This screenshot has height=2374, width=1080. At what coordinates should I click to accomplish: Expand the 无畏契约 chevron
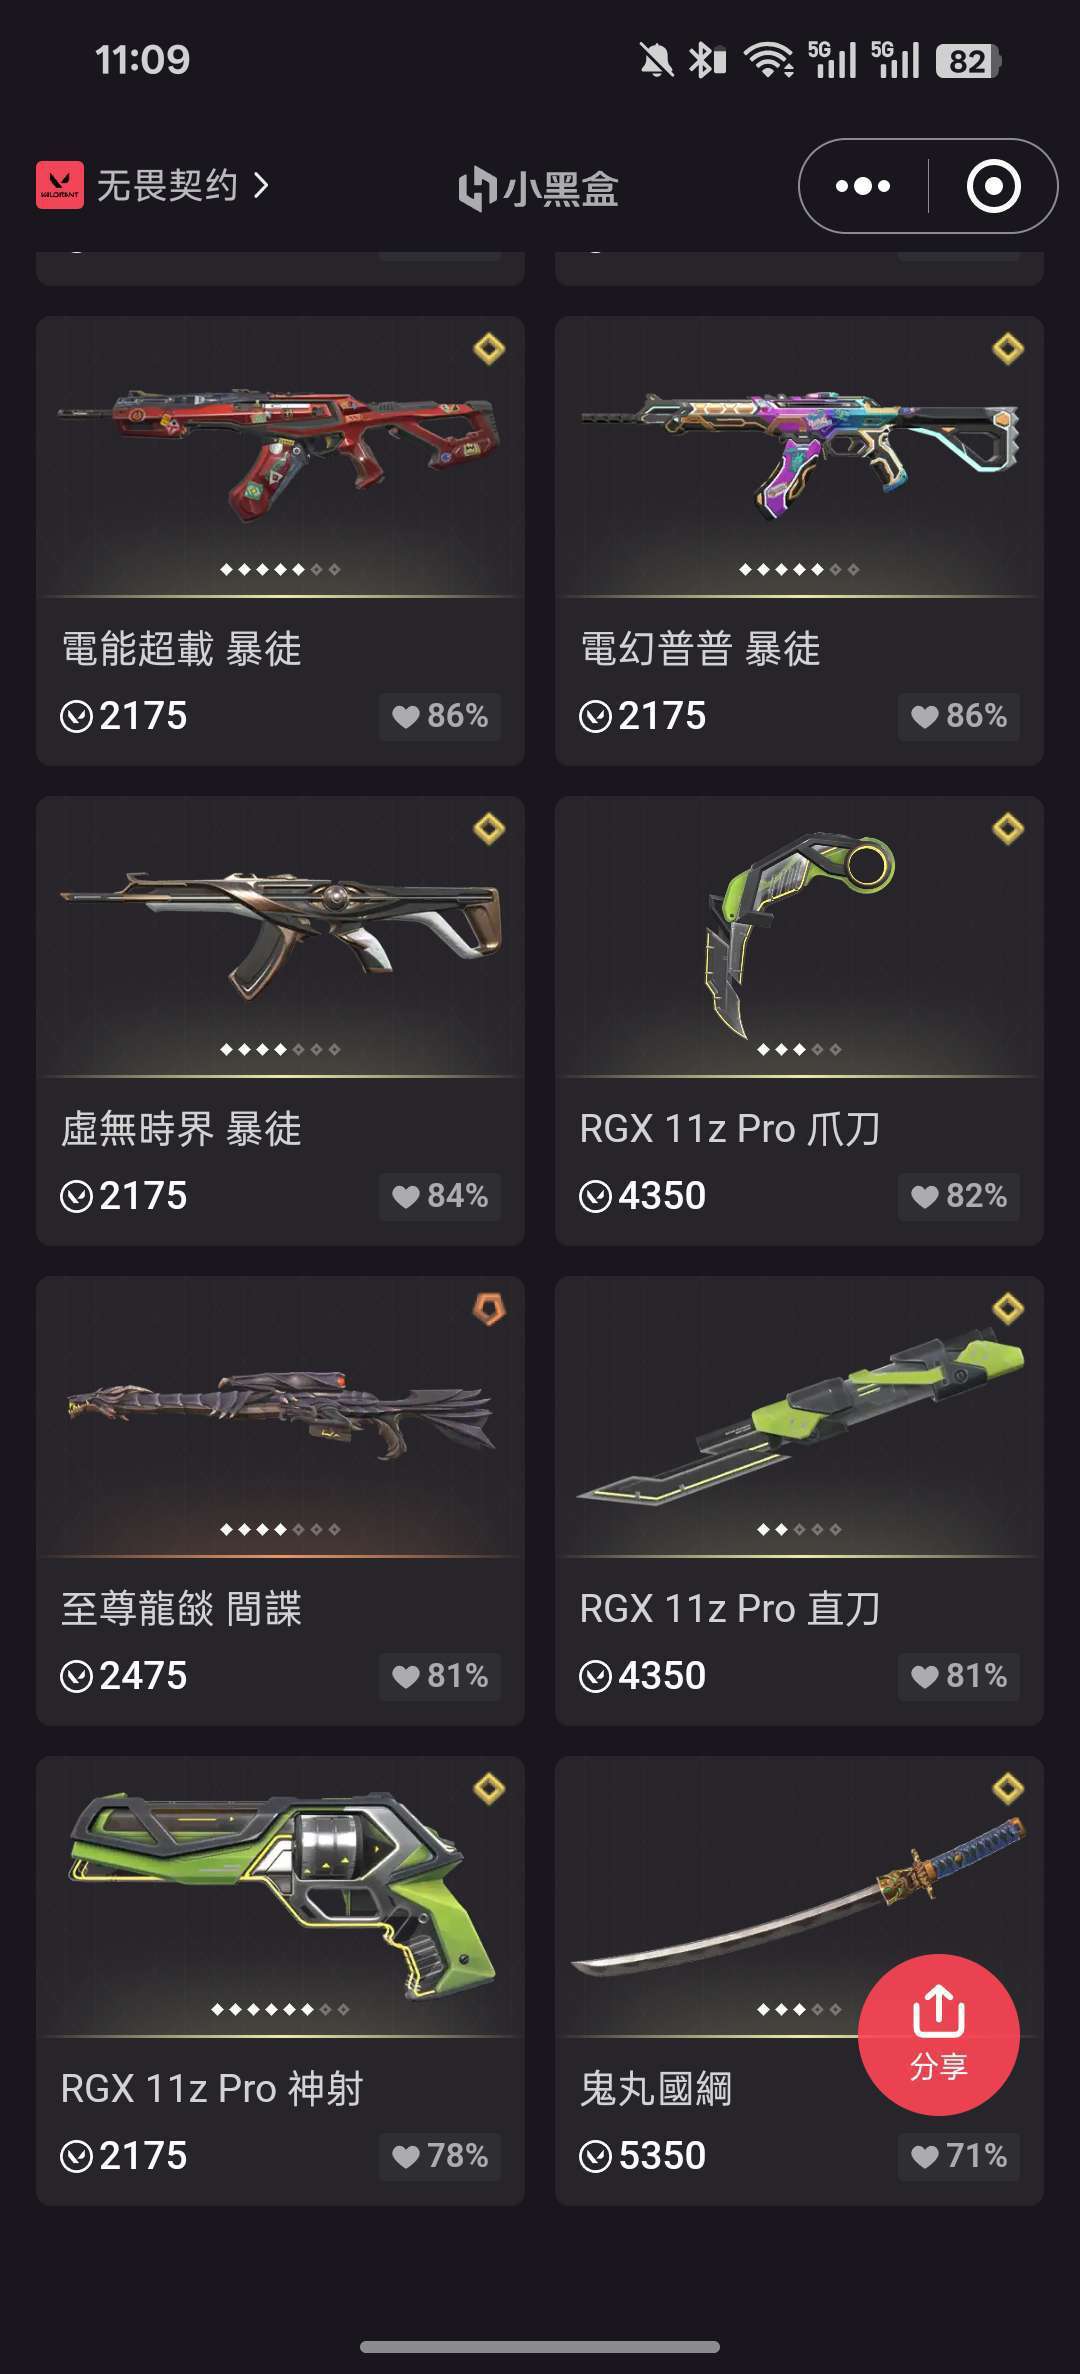pos(262,185)
